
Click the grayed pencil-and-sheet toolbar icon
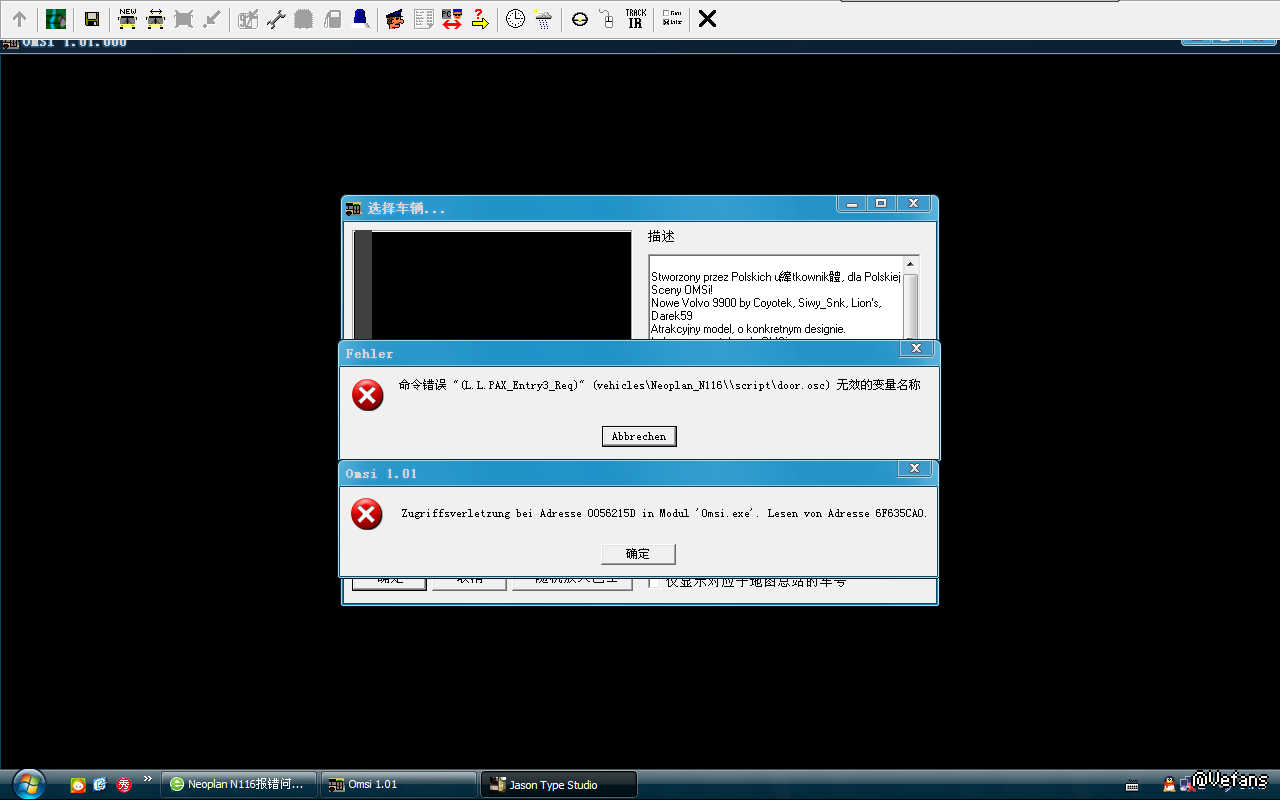click(248, 19)
